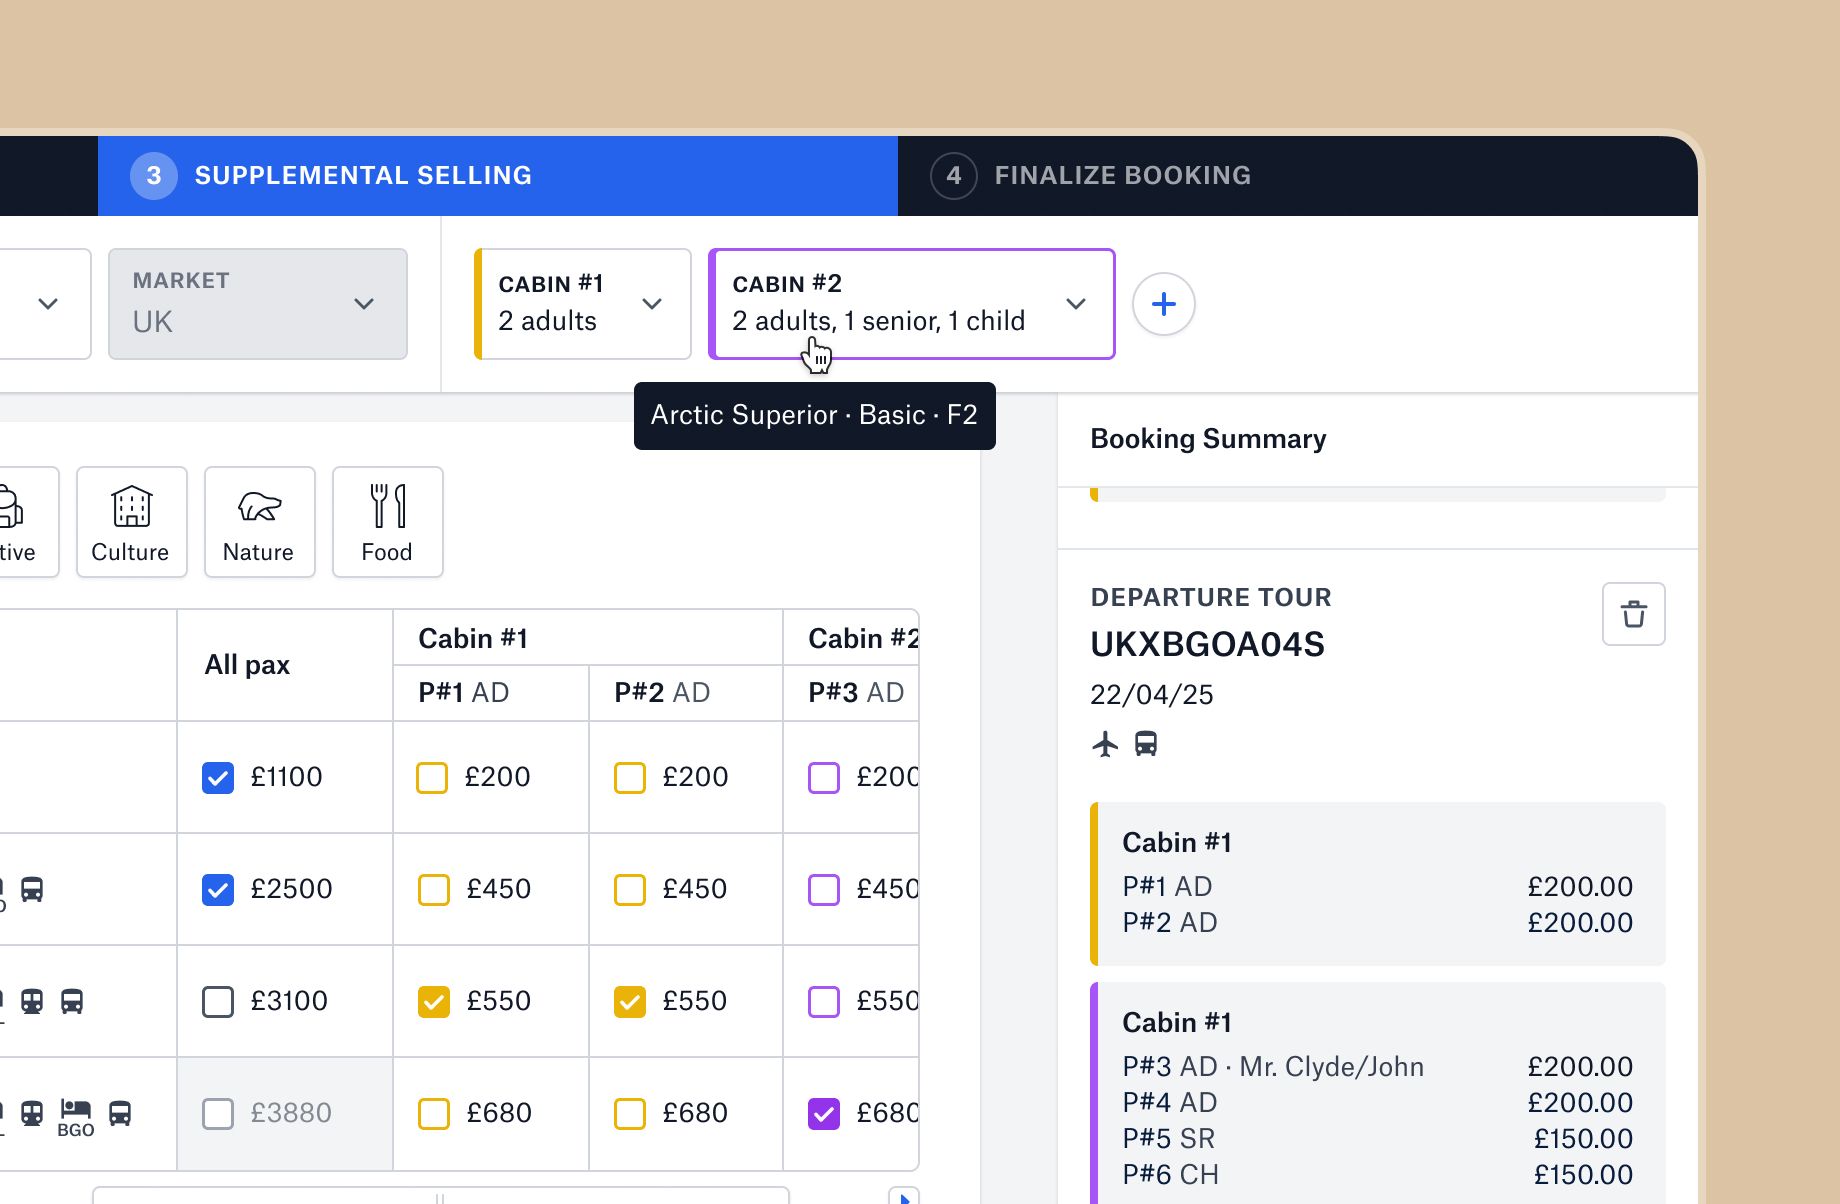
Task: Tick the P#3 AD £450 checkbox
Action: click(824, 890)
